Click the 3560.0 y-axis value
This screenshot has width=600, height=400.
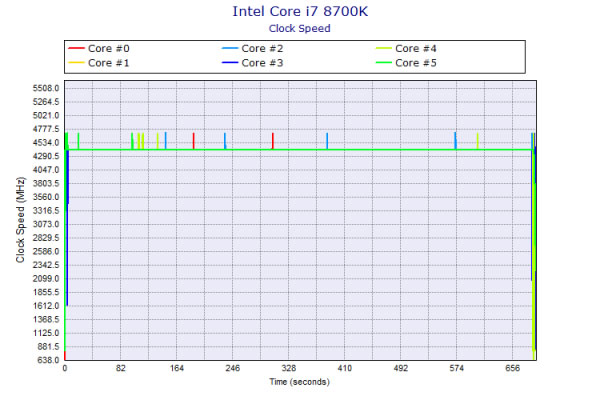(x=46, y=197)
